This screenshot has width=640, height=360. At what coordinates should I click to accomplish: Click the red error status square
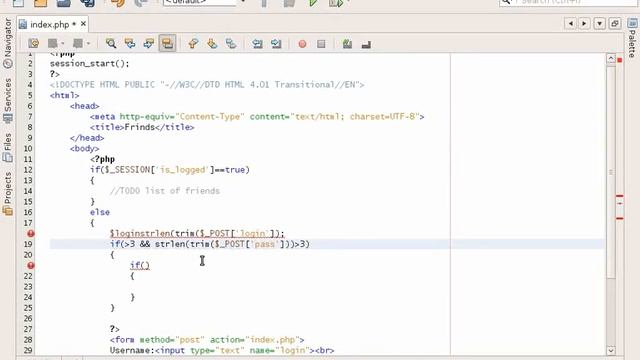coord(620,60)
